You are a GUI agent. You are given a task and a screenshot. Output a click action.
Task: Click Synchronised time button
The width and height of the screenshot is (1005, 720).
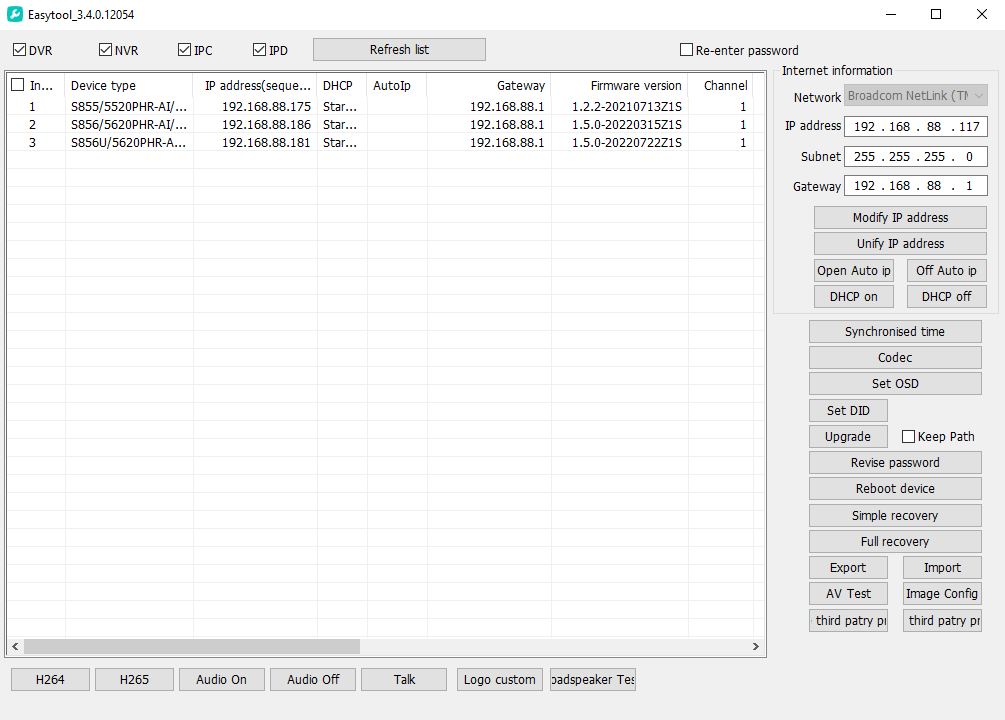pyautogui.click(x=894, y=332)
